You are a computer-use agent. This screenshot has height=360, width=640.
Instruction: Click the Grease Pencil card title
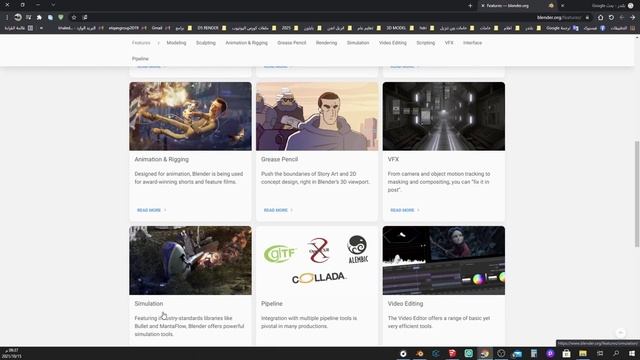tap(280, 160)
